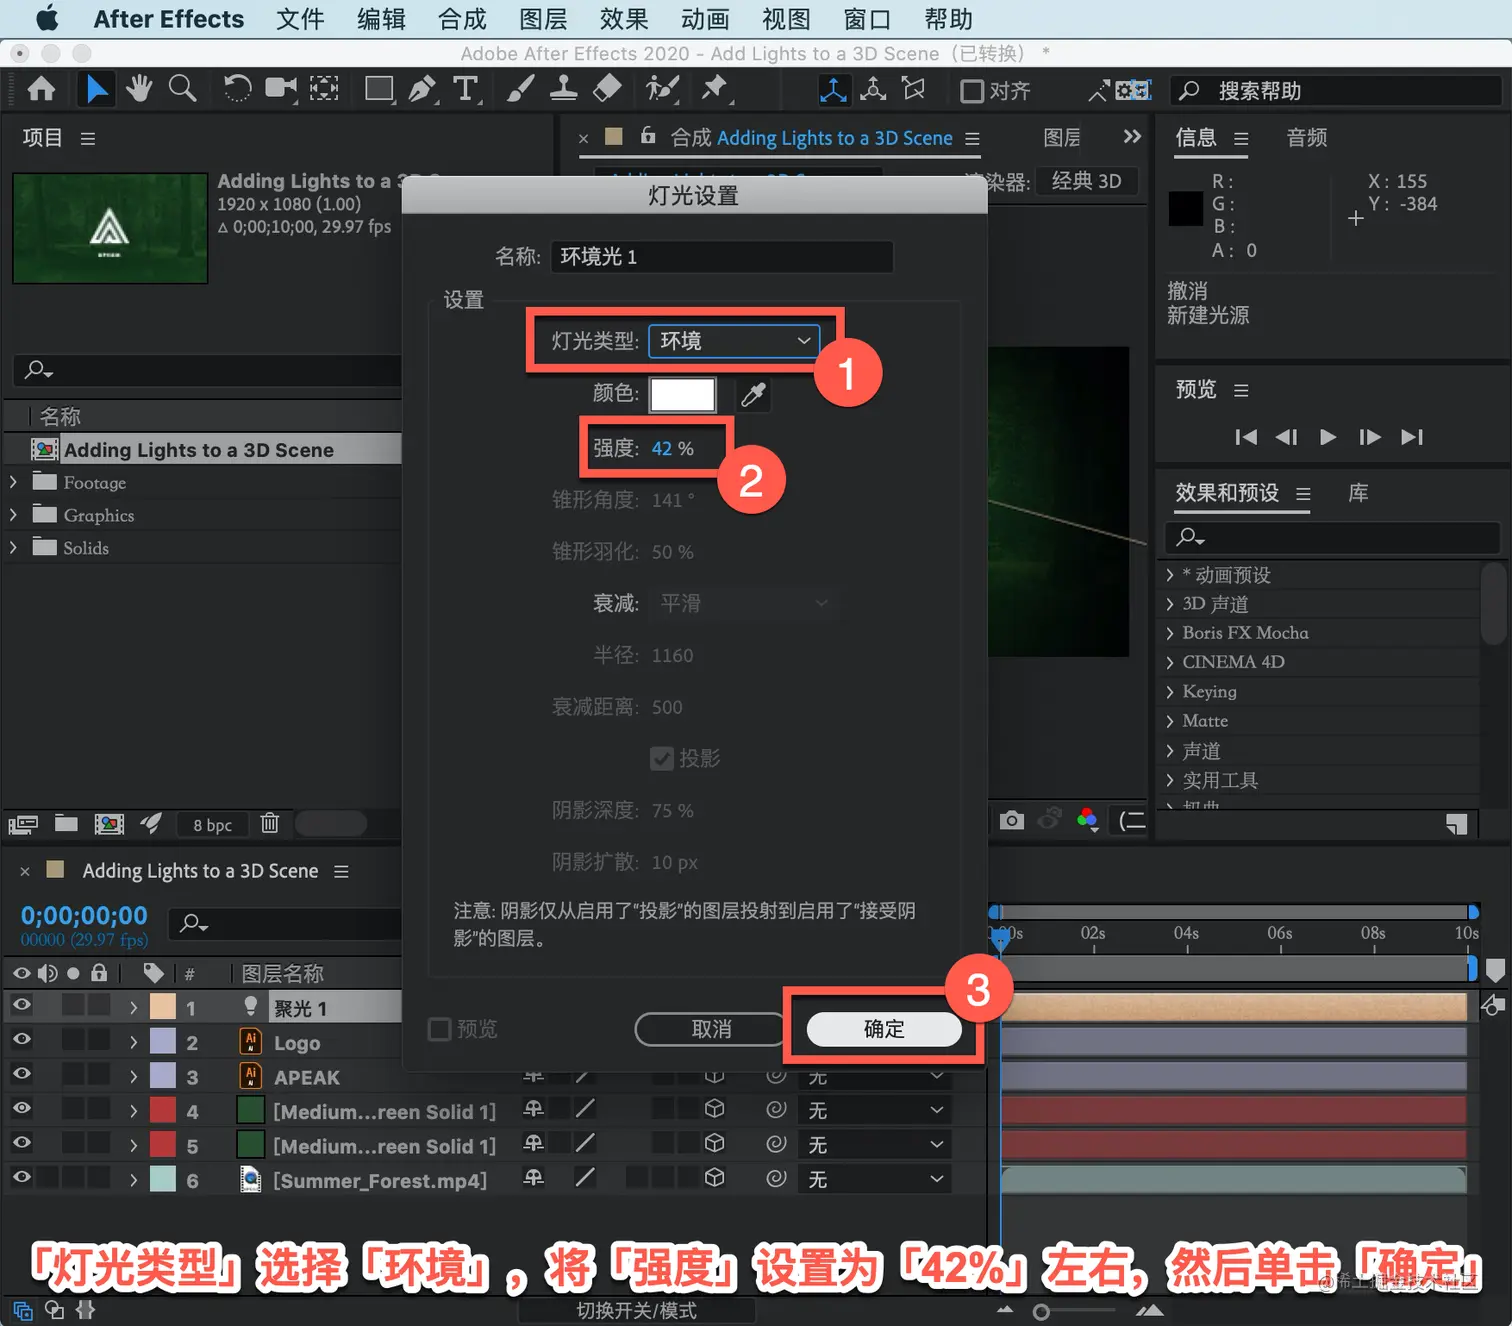
Task: Open the 文件 menu
Action: pos(300,19)
